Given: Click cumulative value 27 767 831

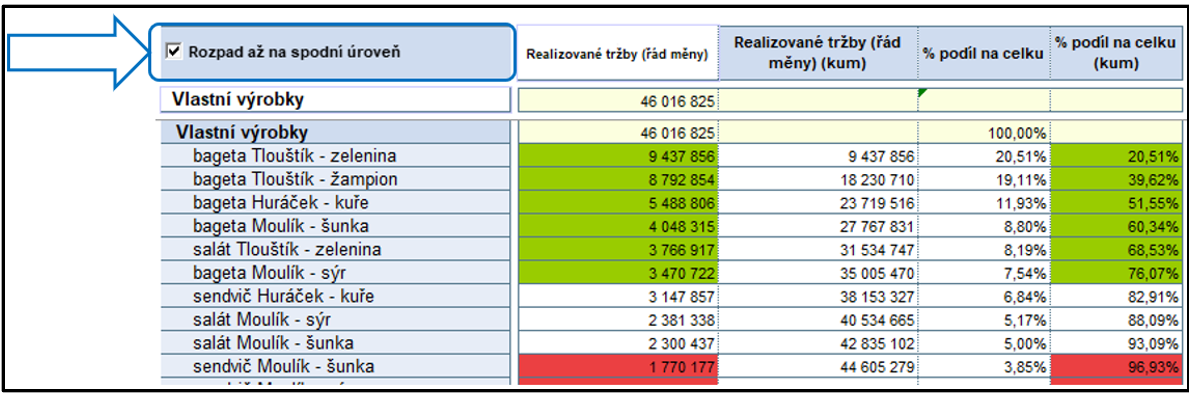Looking at the screenshot, I should [x=818, y=227].
